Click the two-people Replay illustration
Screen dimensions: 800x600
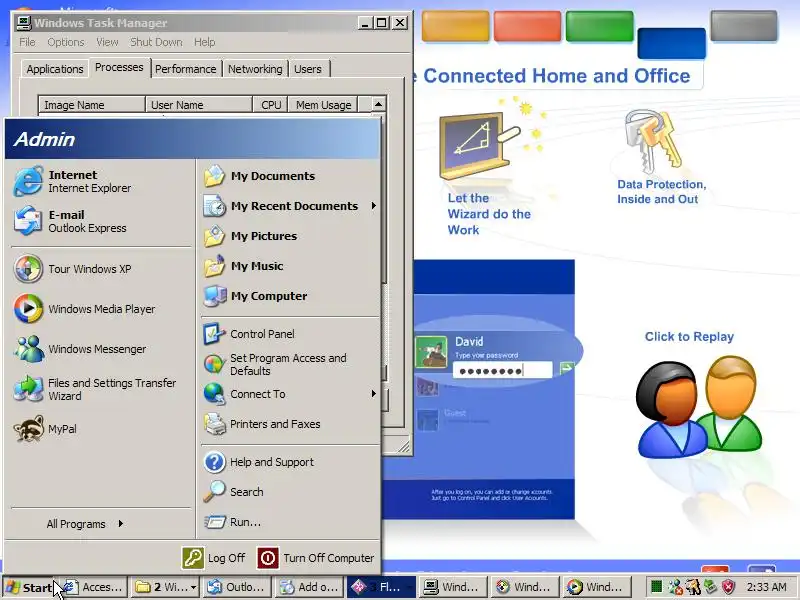point(699,407)
